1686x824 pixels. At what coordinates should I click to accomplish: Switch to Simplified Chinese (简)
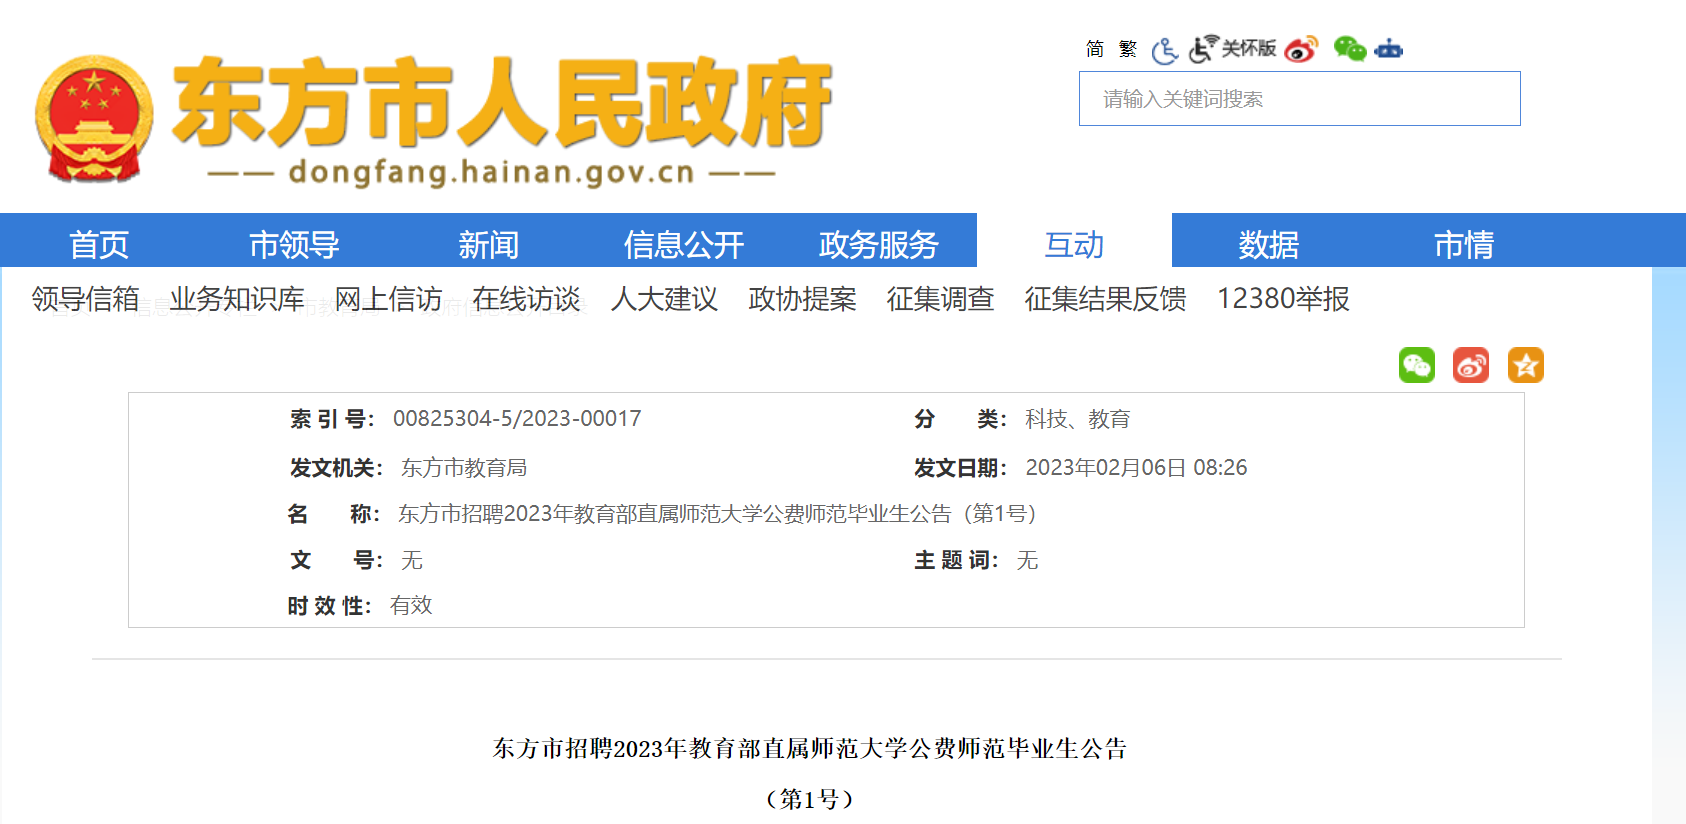[x=1095, y=49]
